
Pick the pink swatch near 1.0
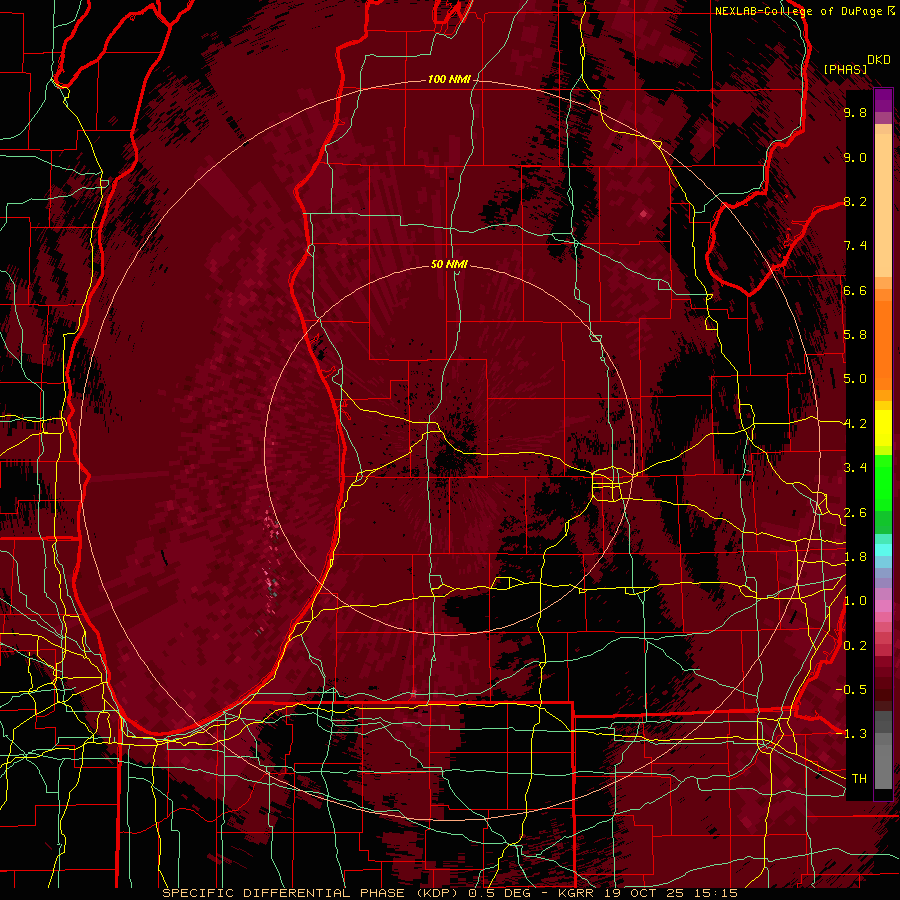(x=883, y=606)
